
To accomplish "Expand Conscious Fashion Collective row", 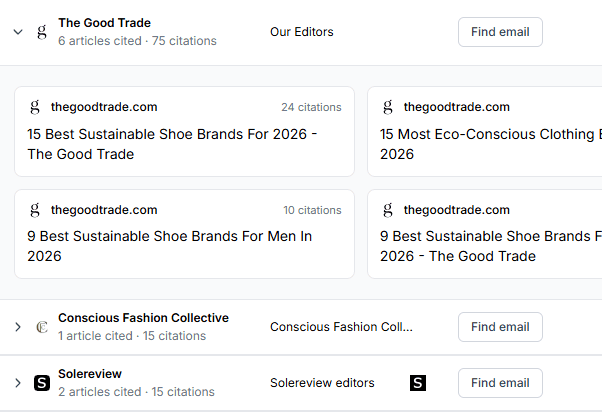I will coord(18,327).
